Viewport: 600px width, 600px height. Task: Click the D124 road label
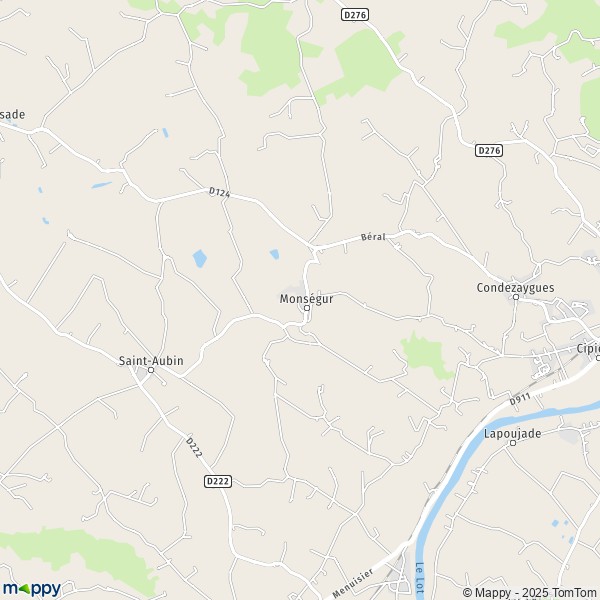pyautogui.click(x=220, y=192)
